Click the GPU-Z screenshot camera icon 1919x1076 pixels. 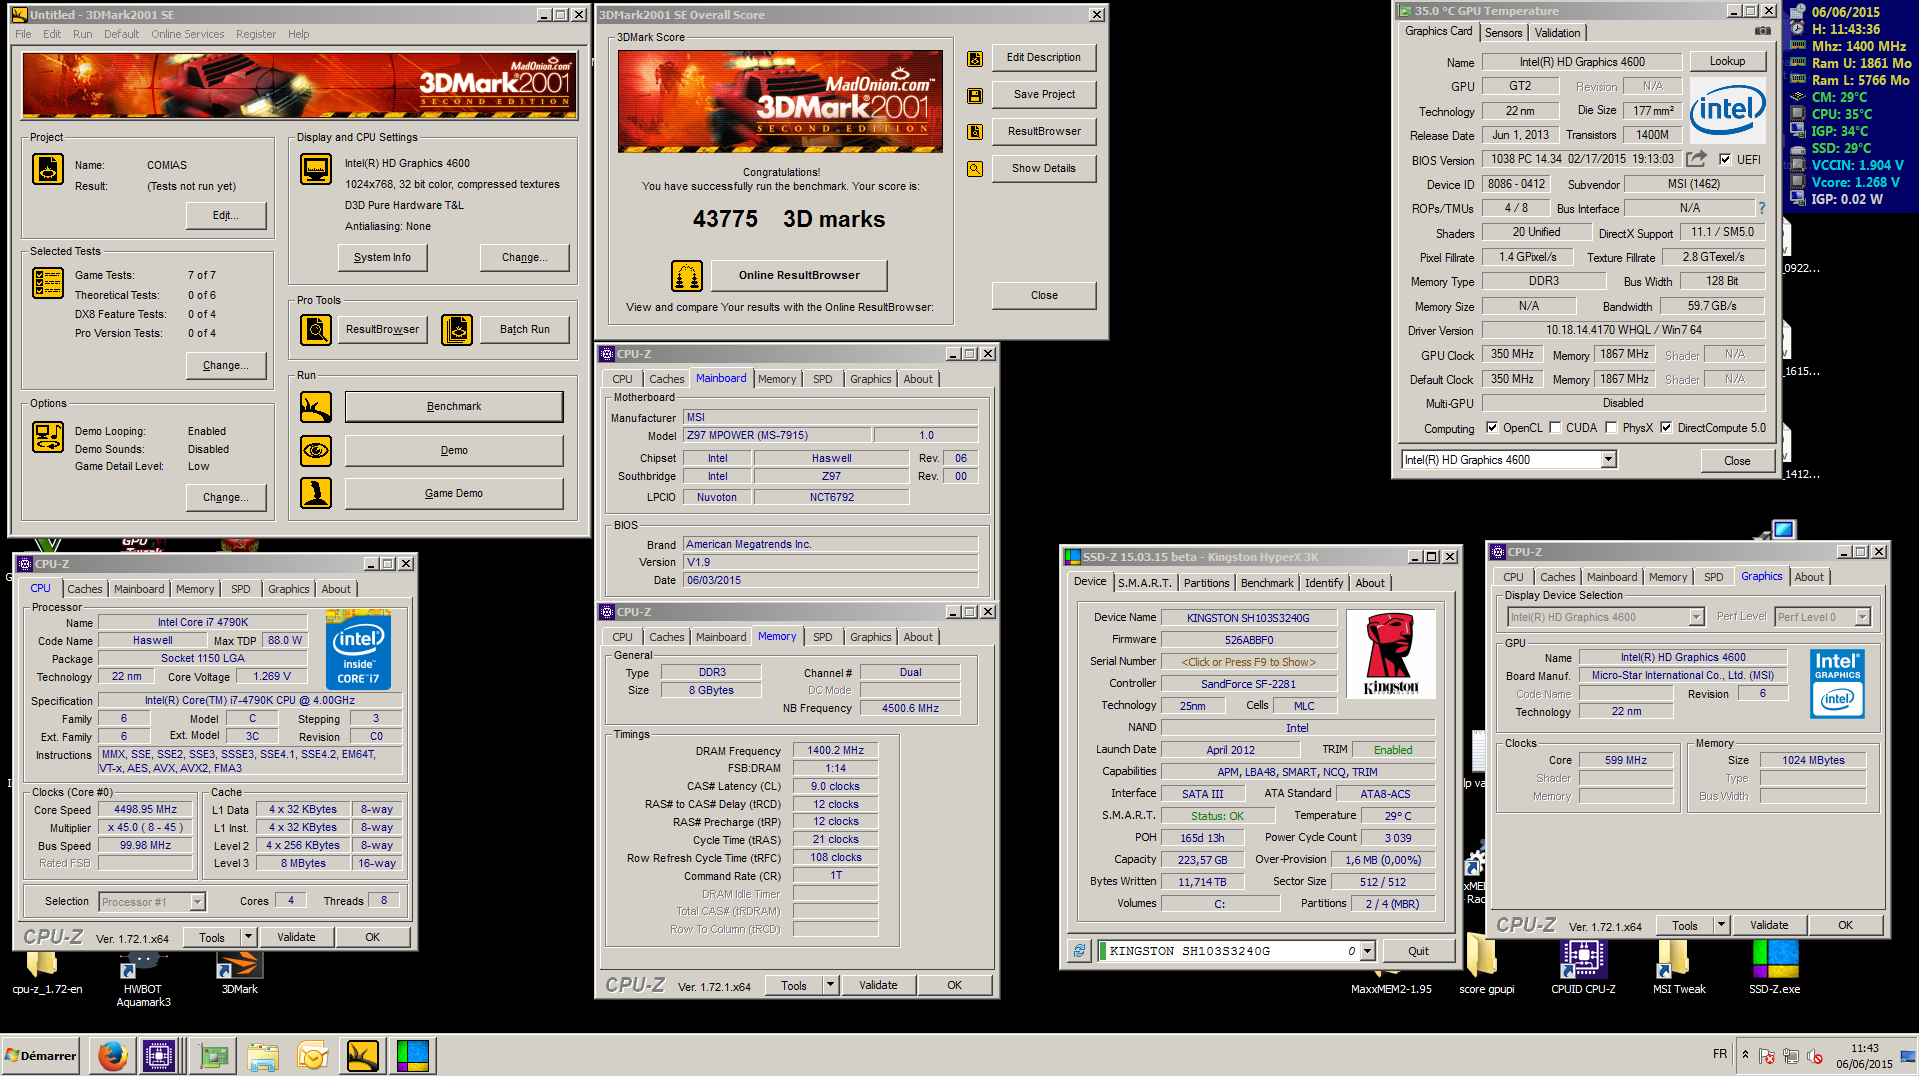click(1763, 31)
